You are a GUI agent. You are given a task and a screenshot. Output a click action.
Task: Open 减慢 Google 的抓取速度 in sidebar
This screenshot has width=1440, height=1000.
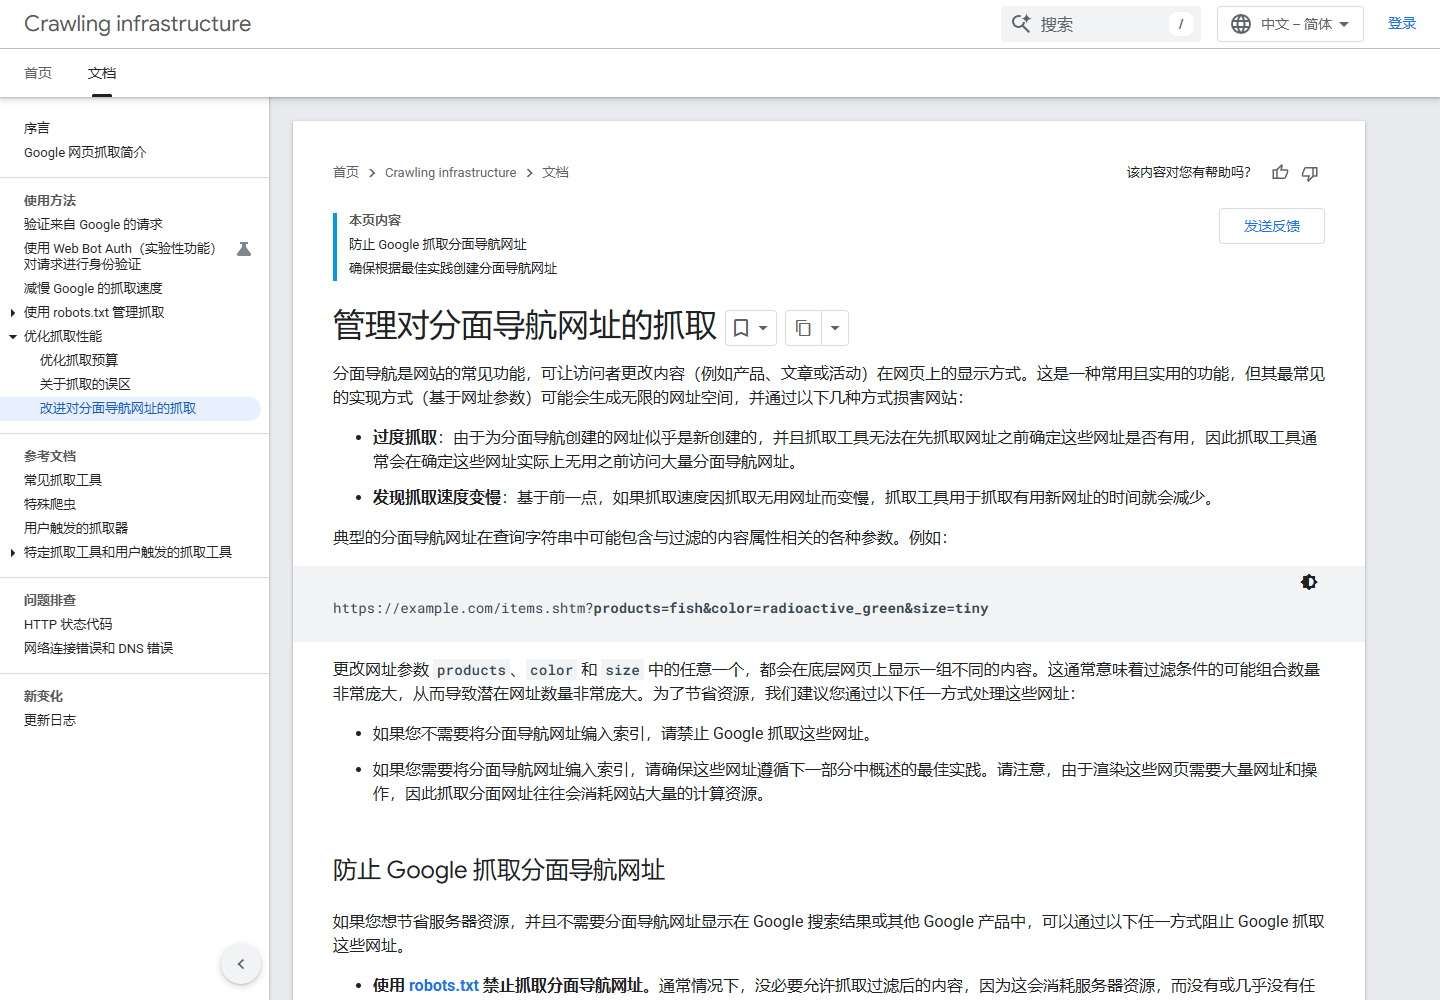[x=93, y=289]
